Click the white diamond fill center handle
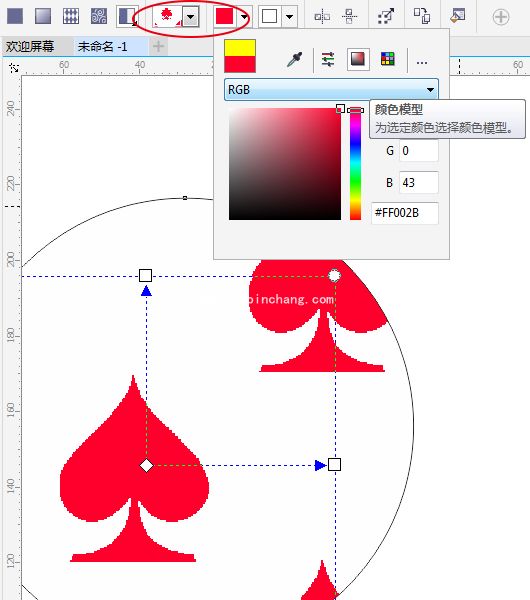Image resolution: width=530 pixels, height=600 pixels. 146,466
